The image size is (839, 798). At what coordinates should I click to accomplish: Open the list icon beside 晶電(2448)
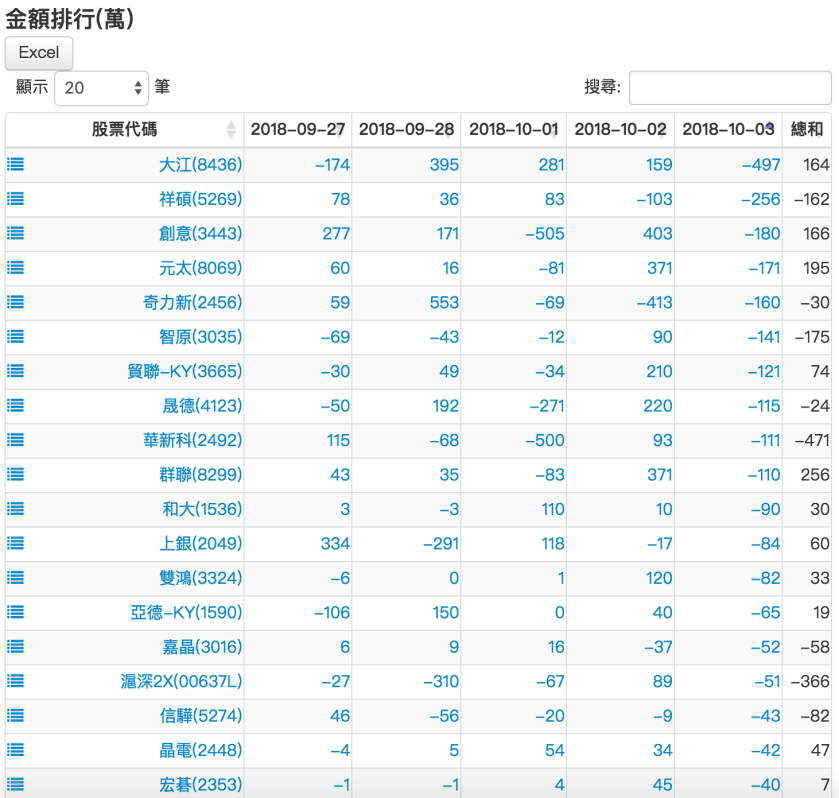14,750
